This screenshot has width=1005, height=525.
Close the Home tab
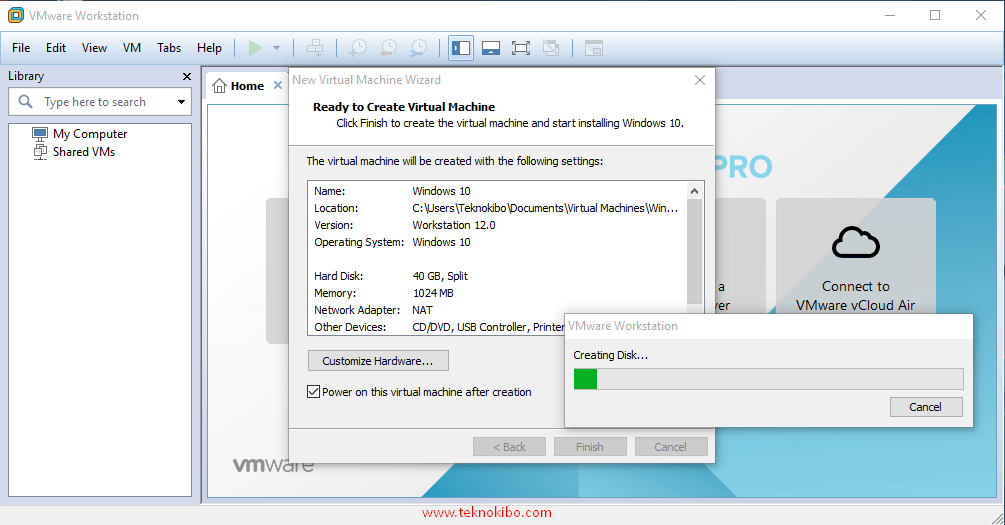[x=278, y=85]
